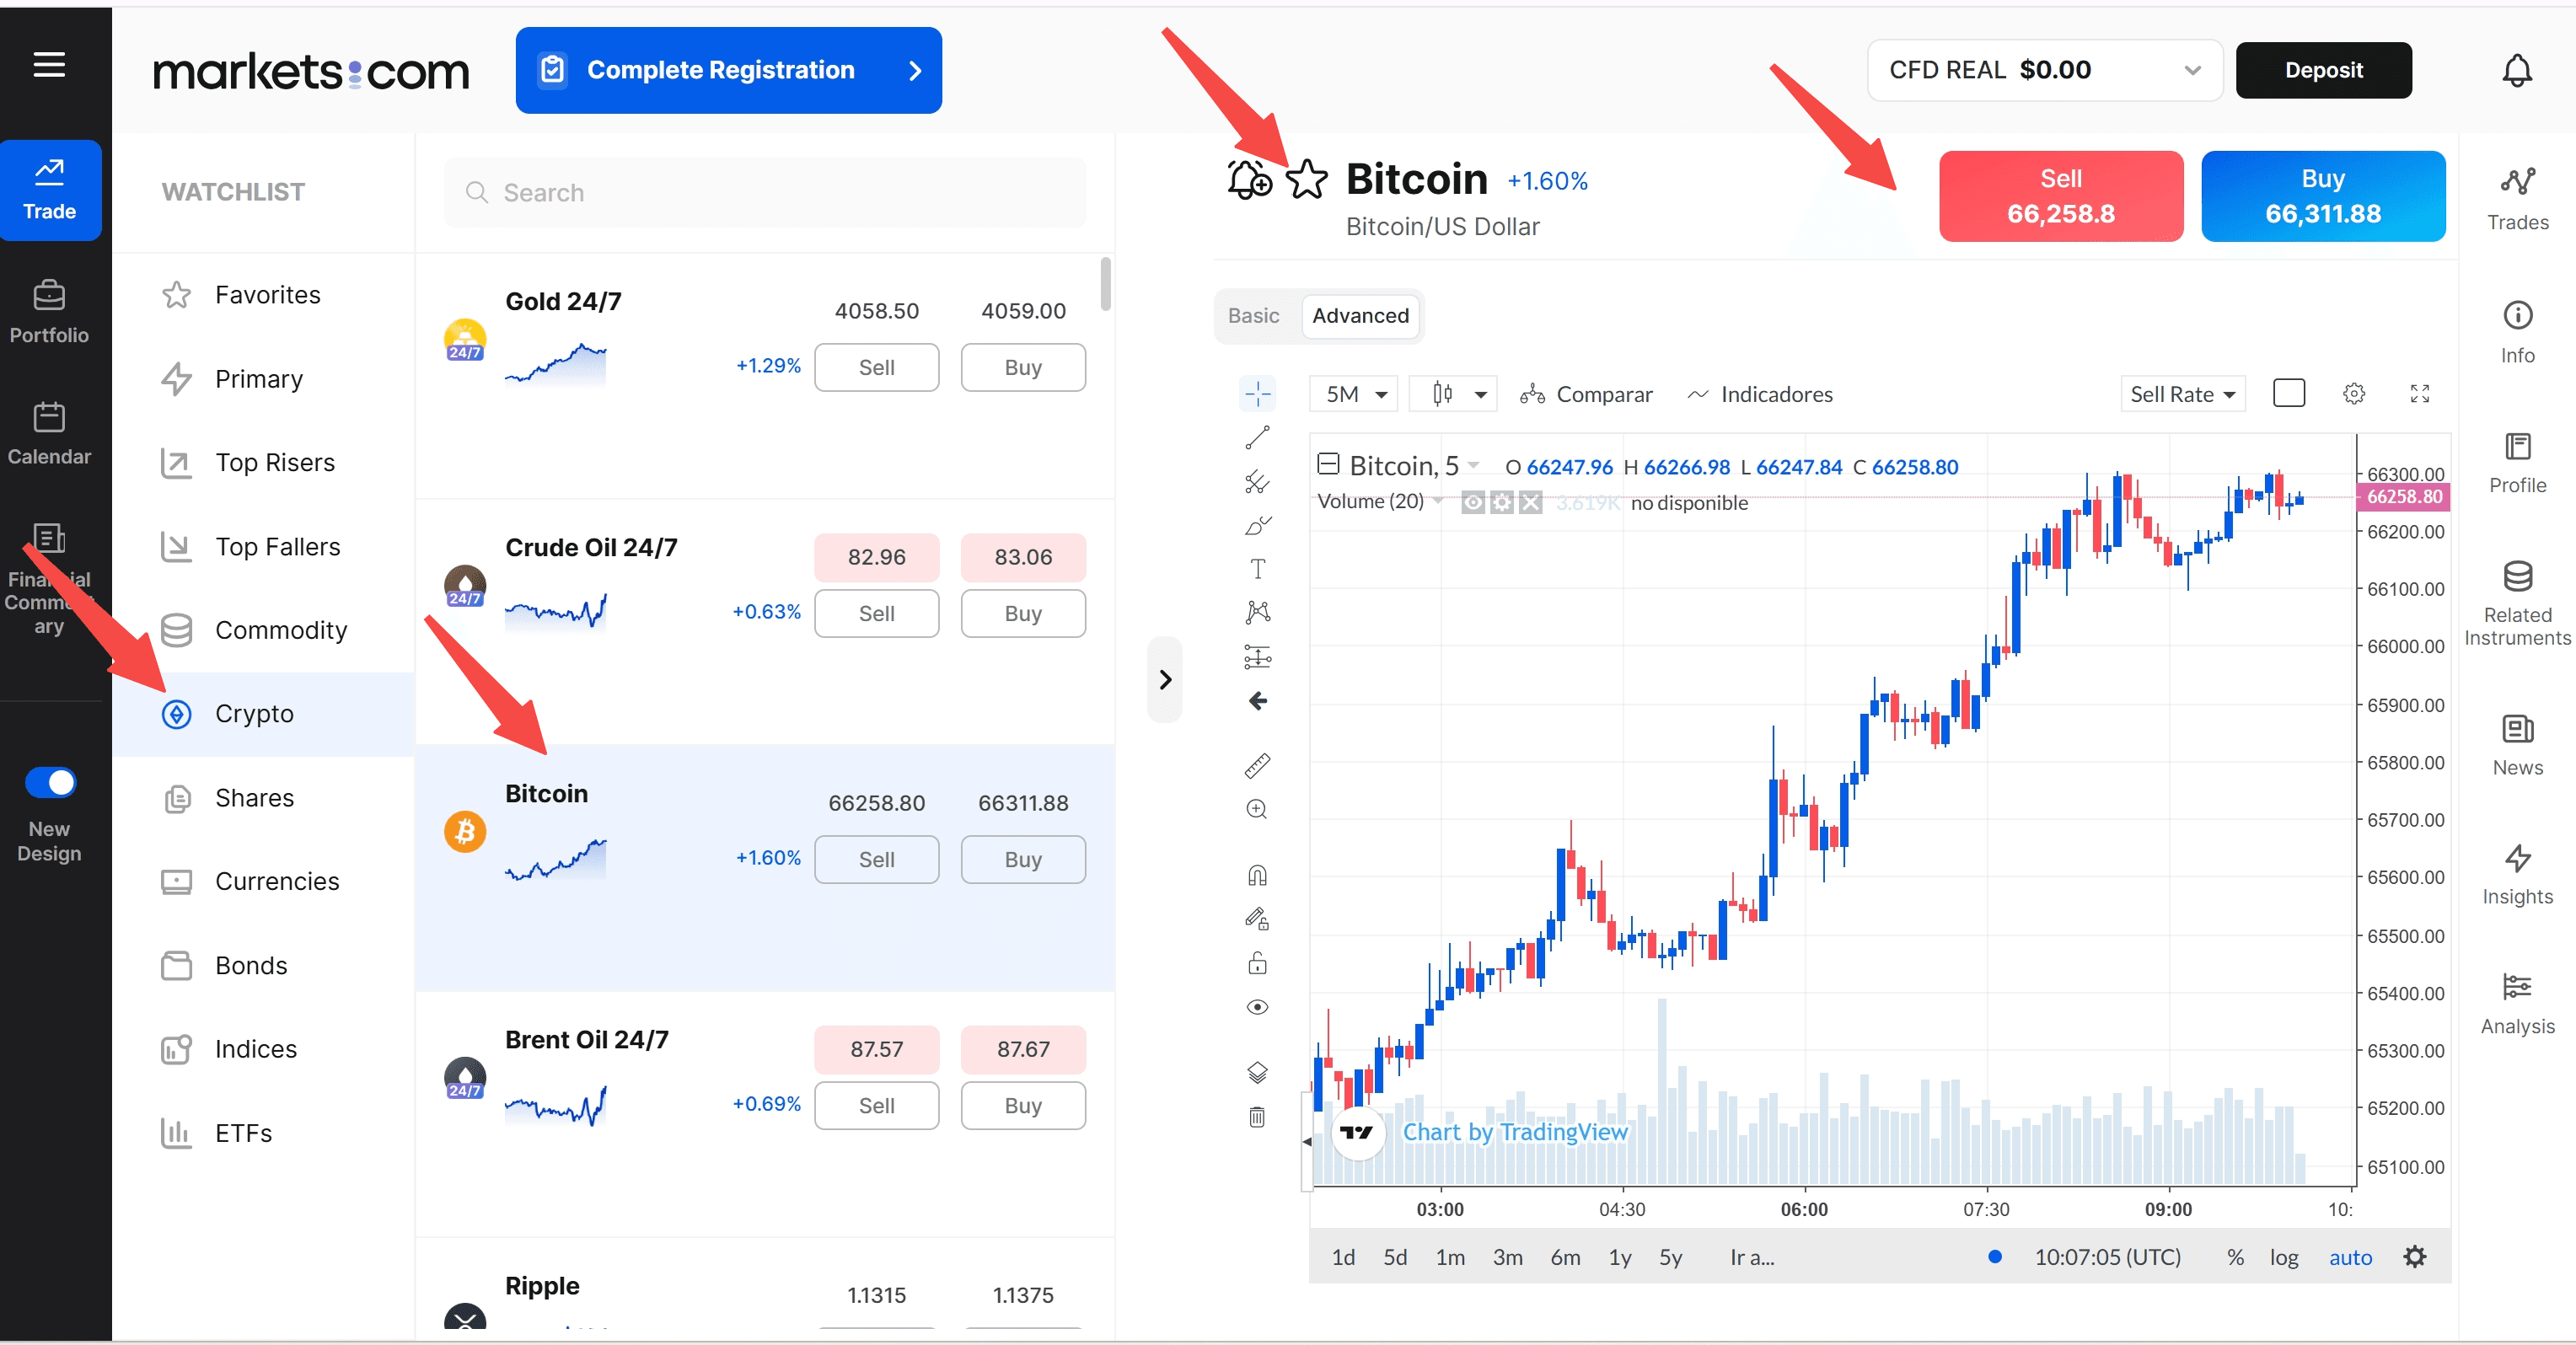Screen dimensions: 2576x1345
Task: Select Commodity in the watchlist
Action: (x=263, y=630)
